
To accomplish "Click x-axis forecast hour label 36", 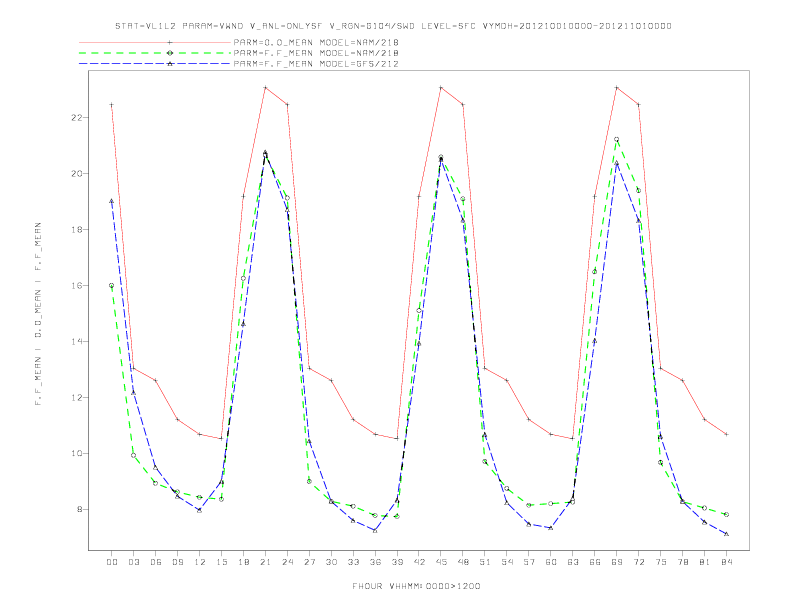I will tap(375, 562).
